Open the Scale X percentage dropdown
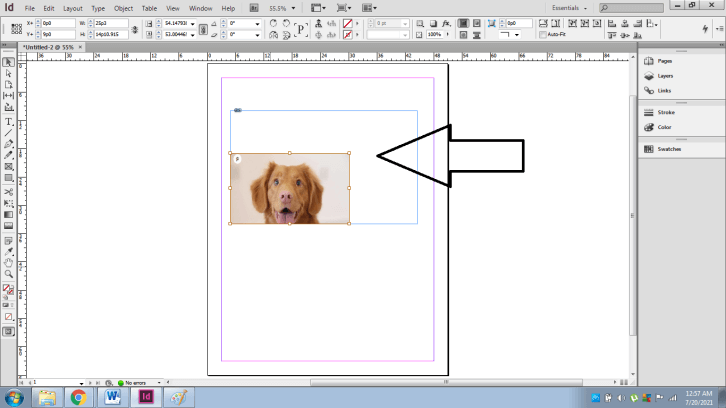 coord(193,23)
